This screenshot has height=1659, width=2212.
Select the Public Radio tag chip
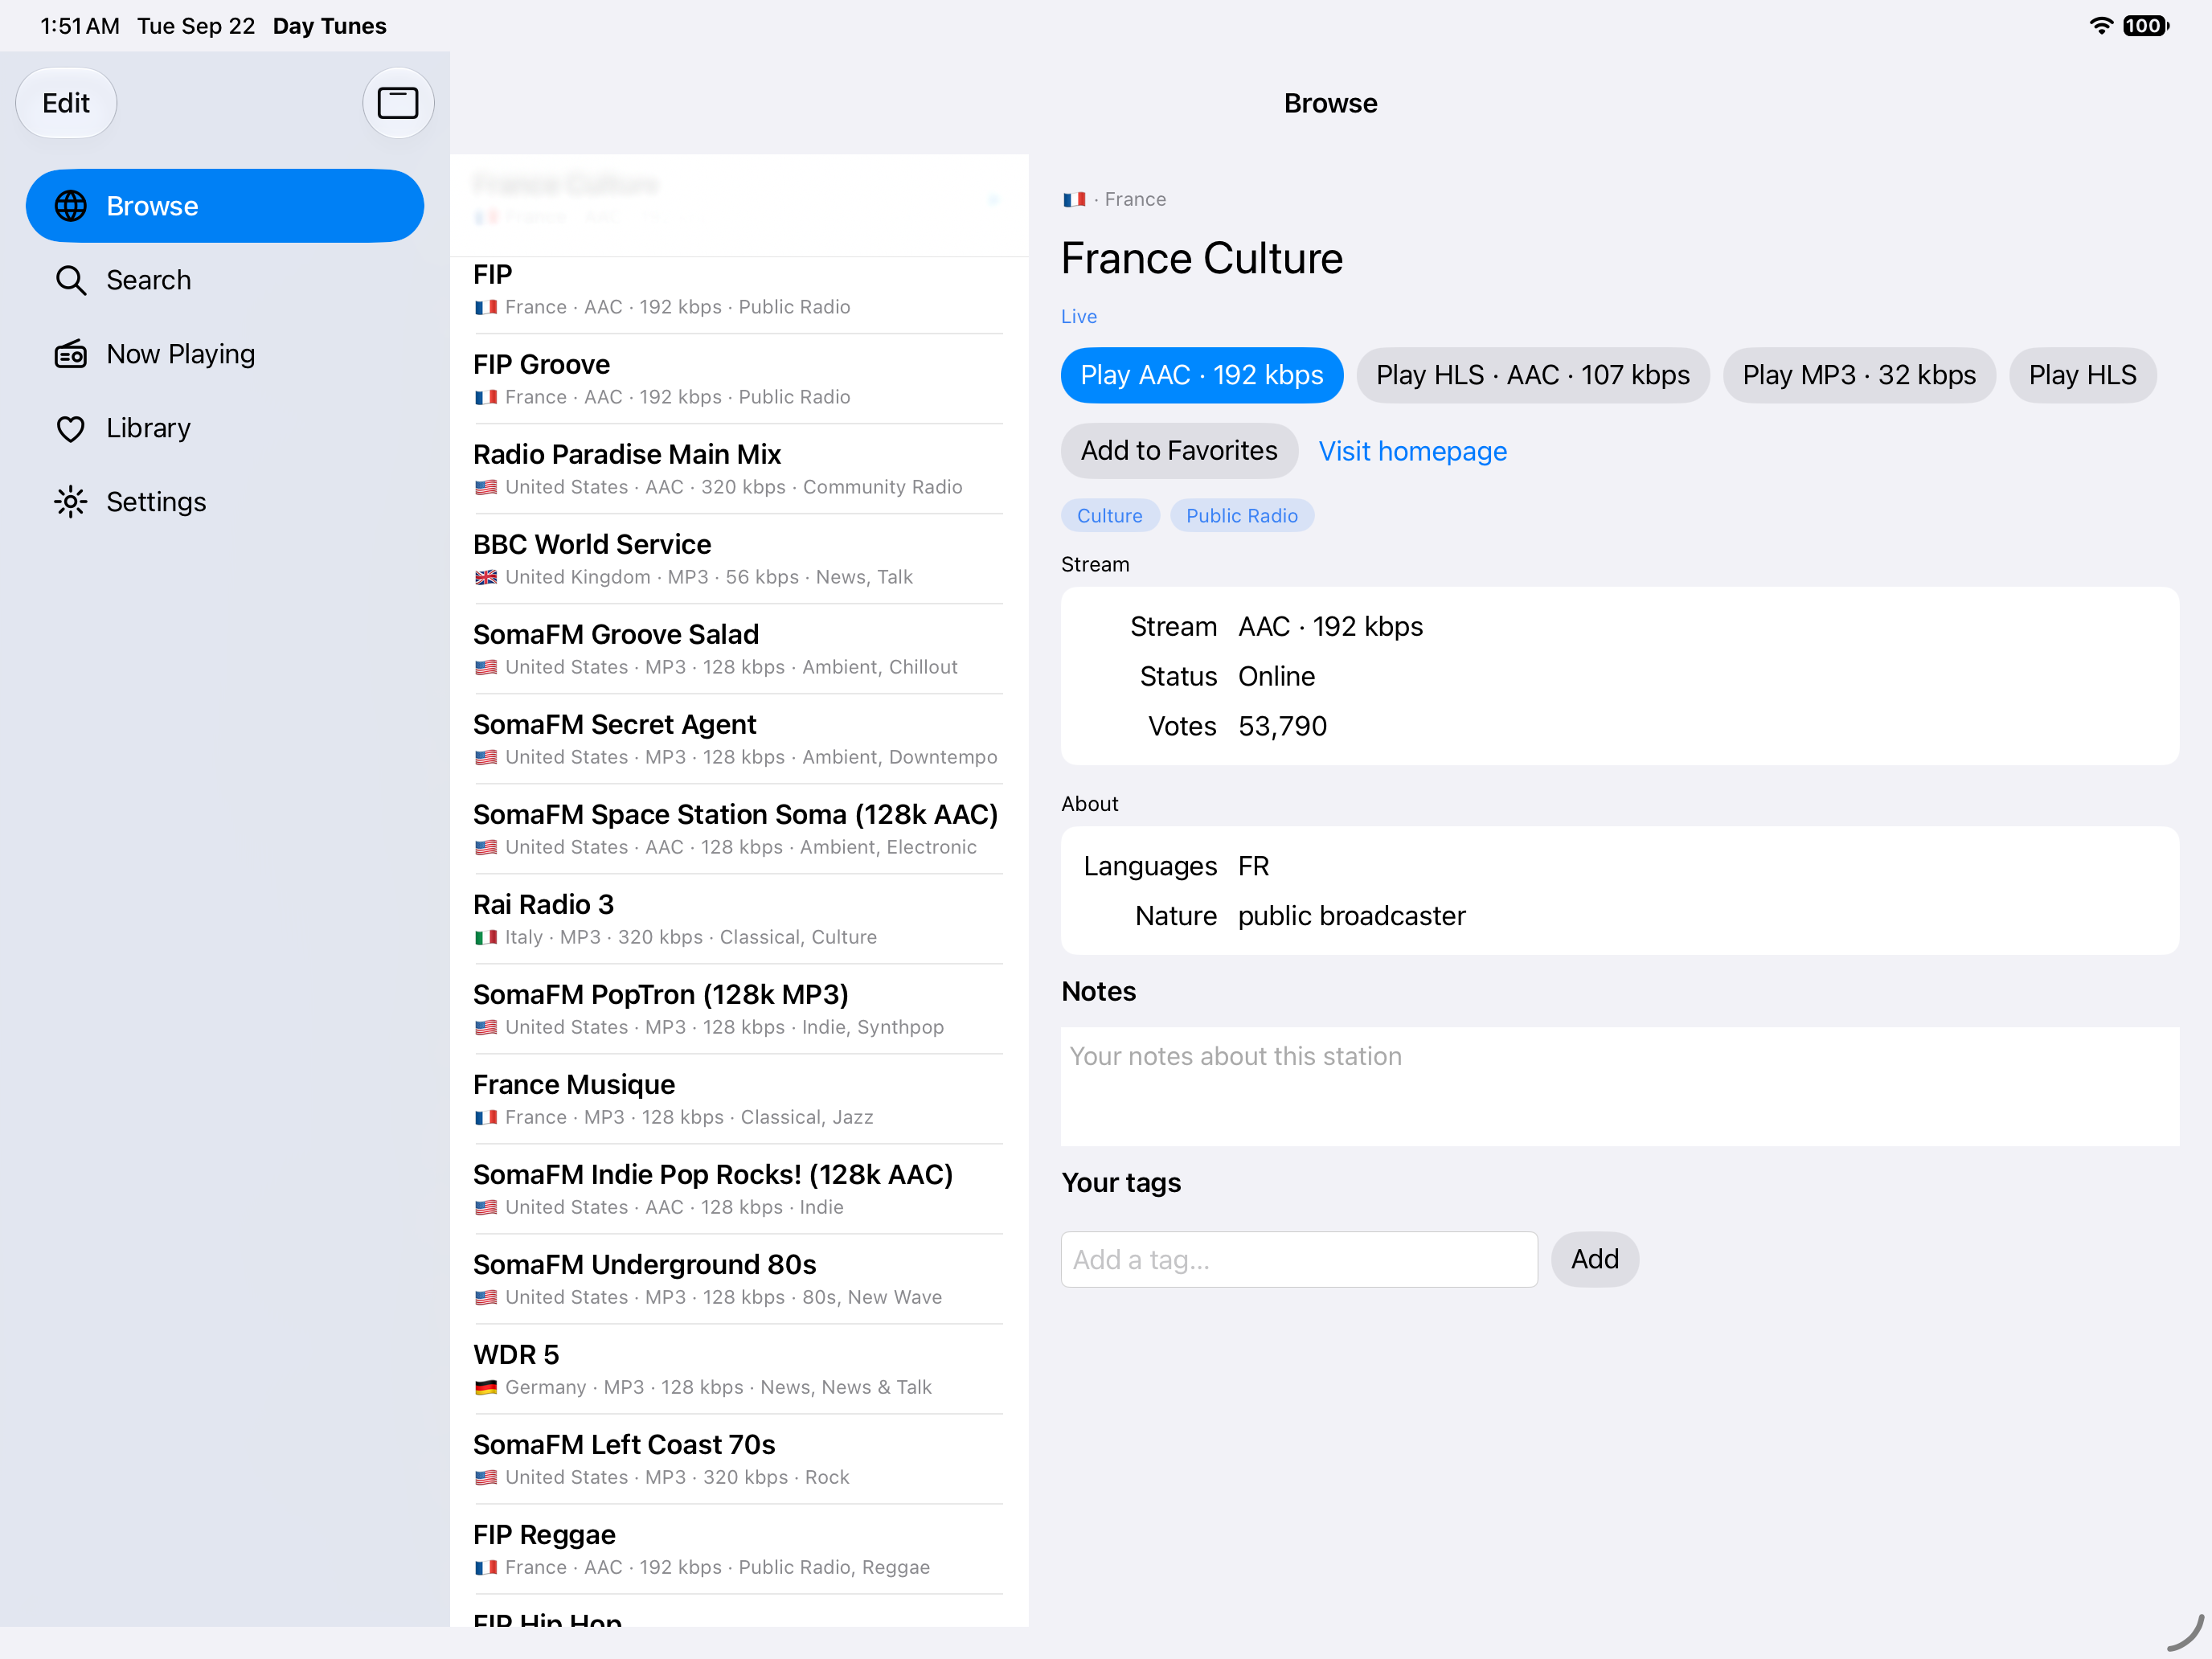pyautogui.click(x=1242, y=516)
